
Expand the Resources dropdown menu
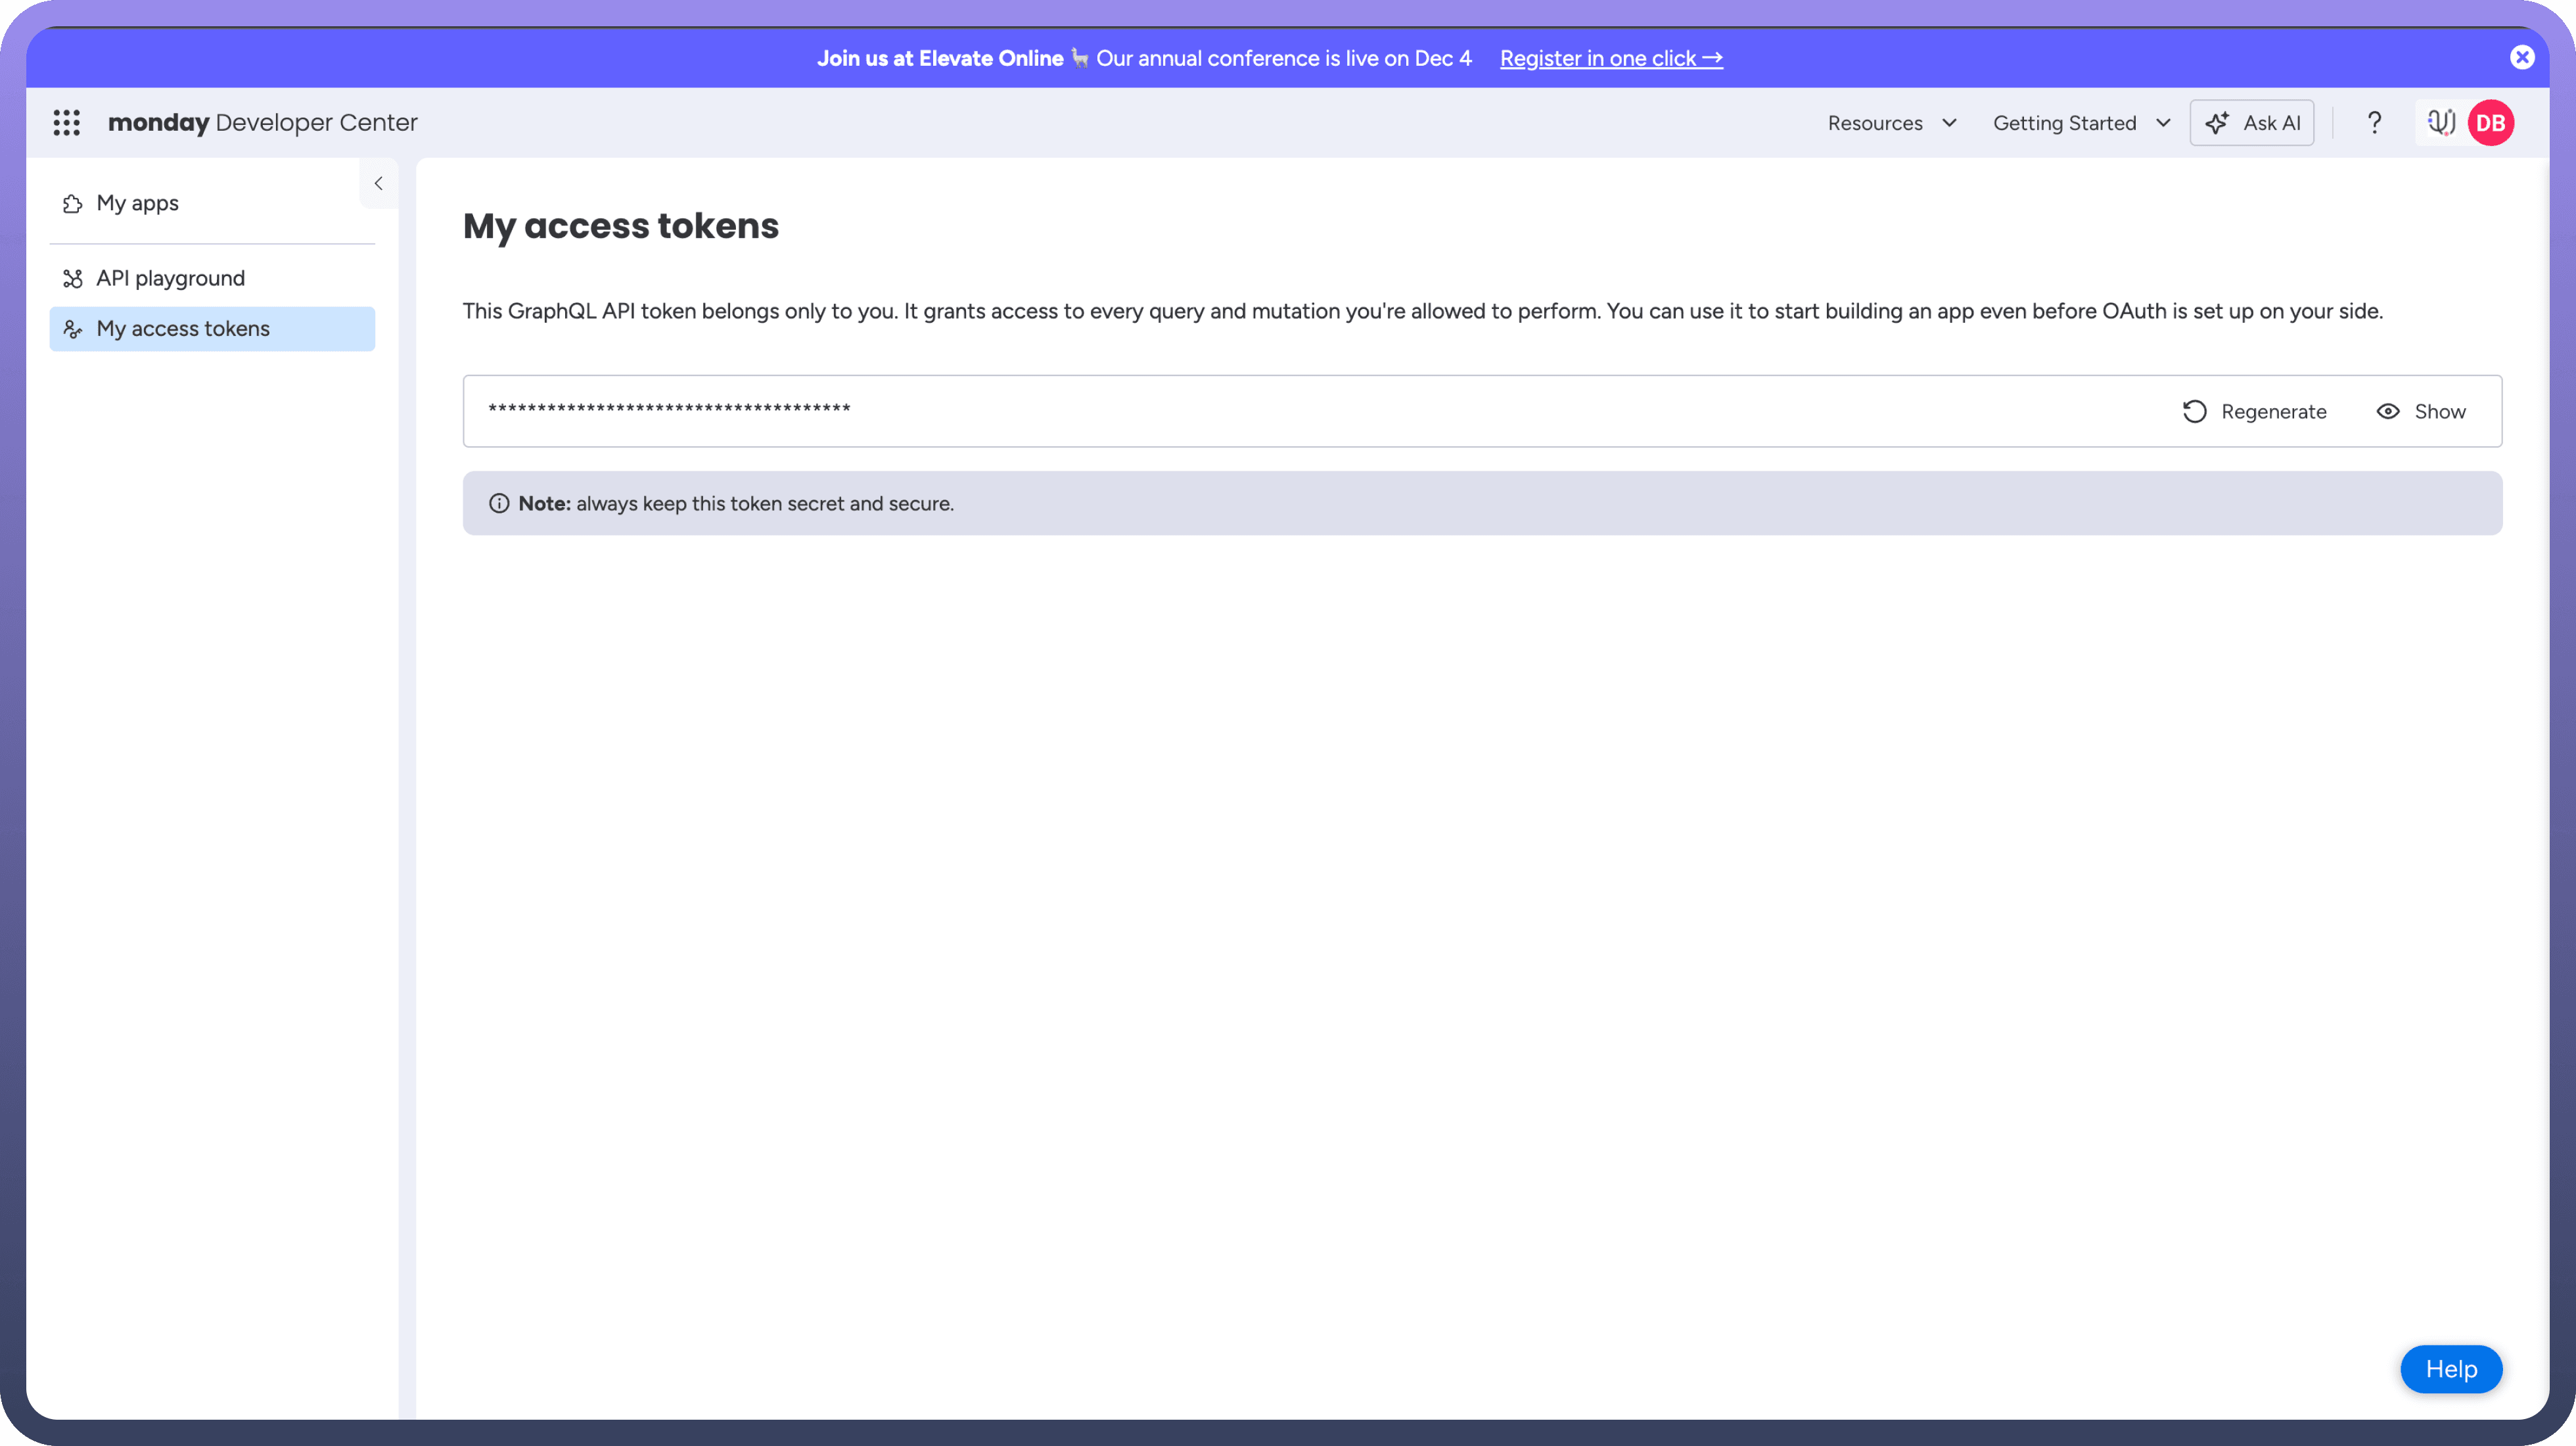tap(1892, 122)
